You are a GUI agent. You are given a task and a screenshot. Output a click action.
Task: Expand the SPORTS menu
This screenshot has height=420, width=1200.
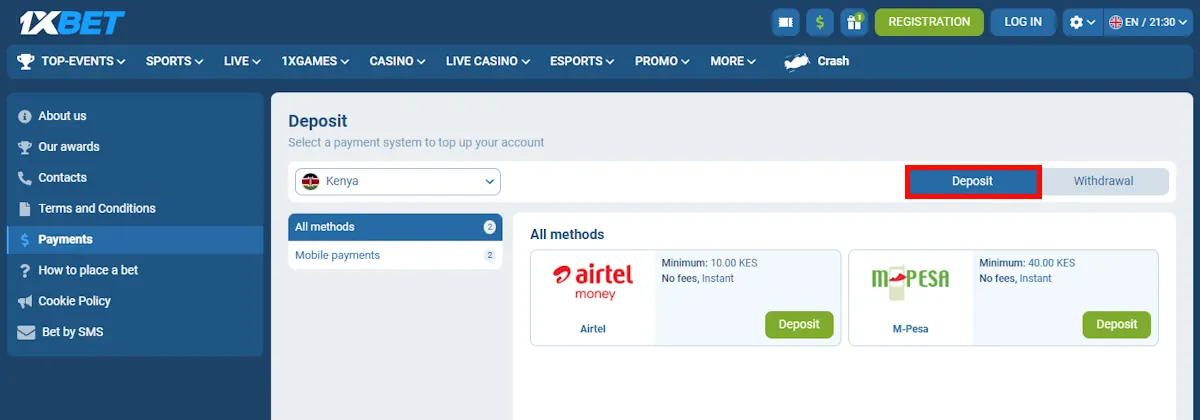pyautogui.click(x=175, y=61)
